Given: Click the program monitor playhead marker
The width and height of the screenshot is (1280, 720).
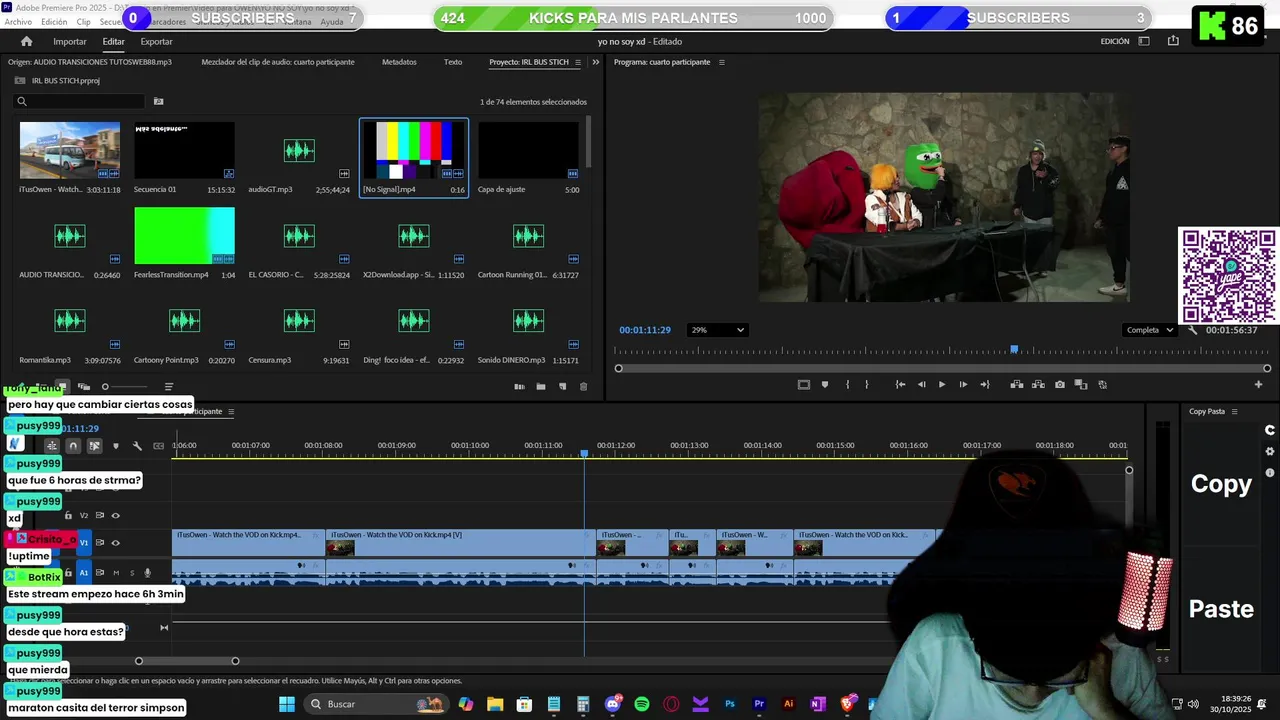Looking at the screenshot, I should click(x=1014, y=350).
